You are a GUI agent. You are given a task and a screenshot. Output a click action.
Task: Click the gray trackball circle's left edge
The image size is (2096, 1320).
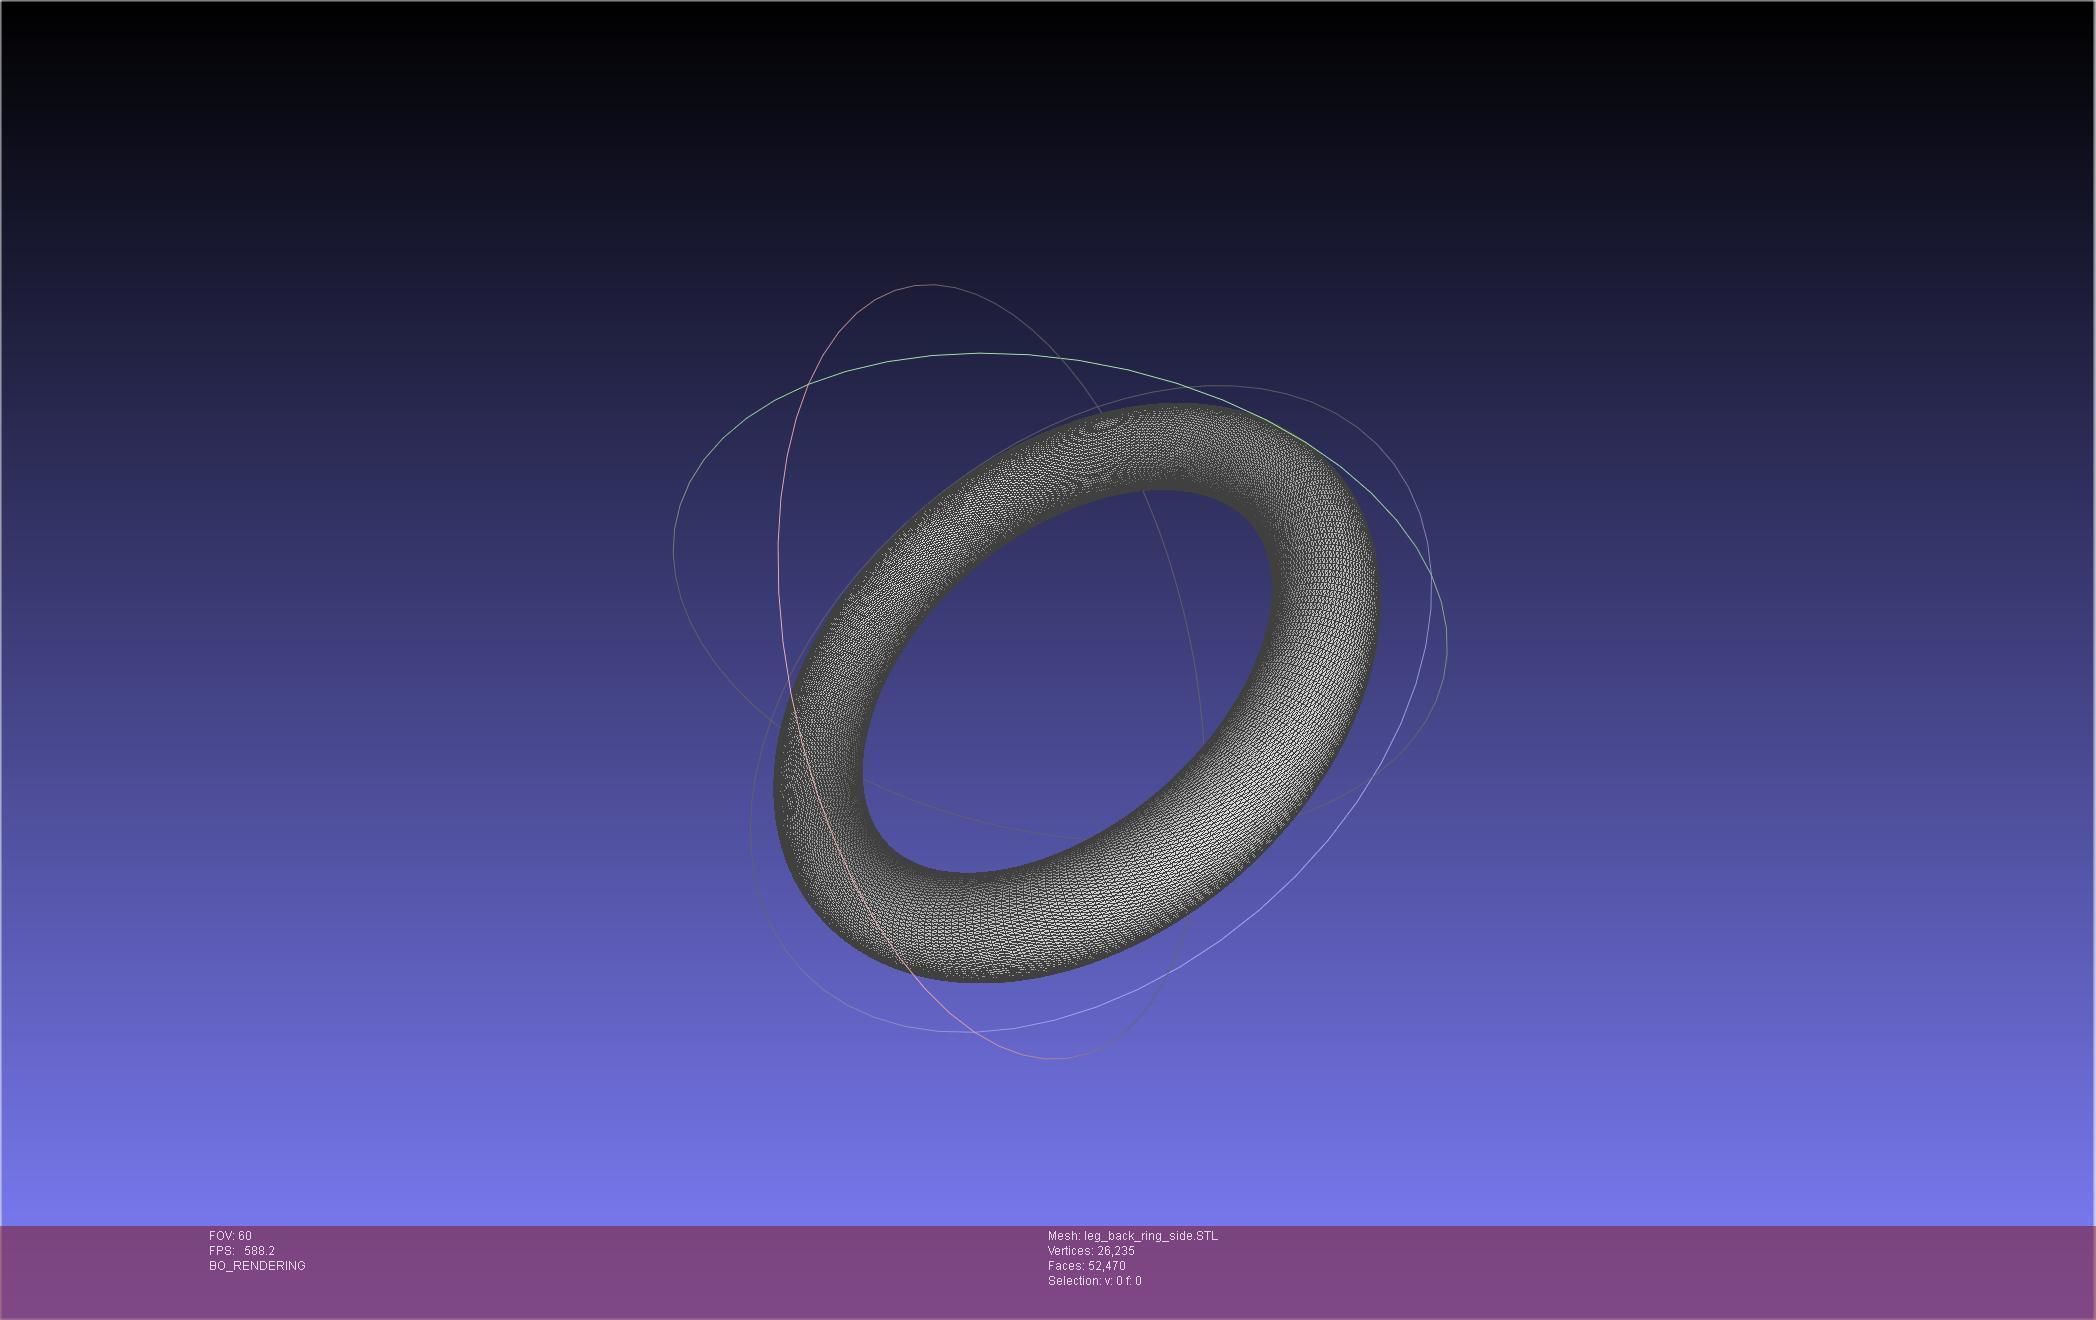click(674, 550)
